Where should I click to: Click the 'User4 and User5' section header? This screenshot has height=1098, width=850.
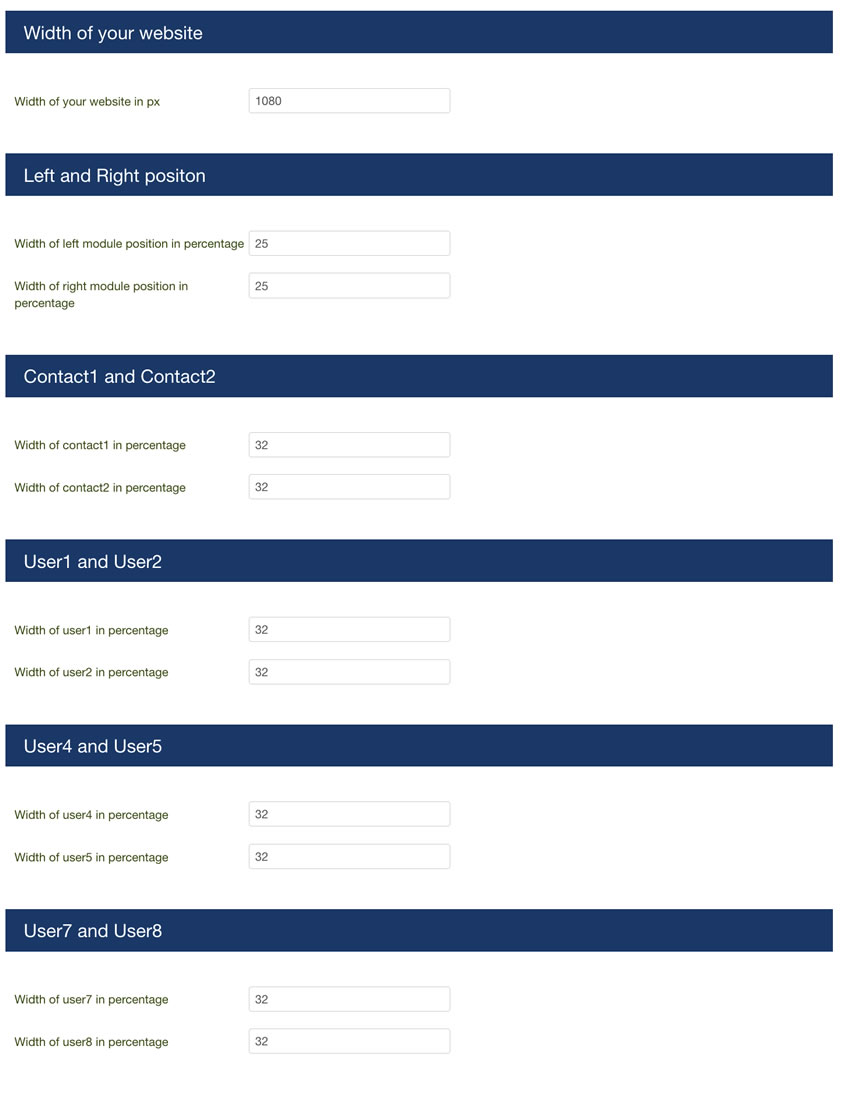pyautogui.click(x=419, y=746)
